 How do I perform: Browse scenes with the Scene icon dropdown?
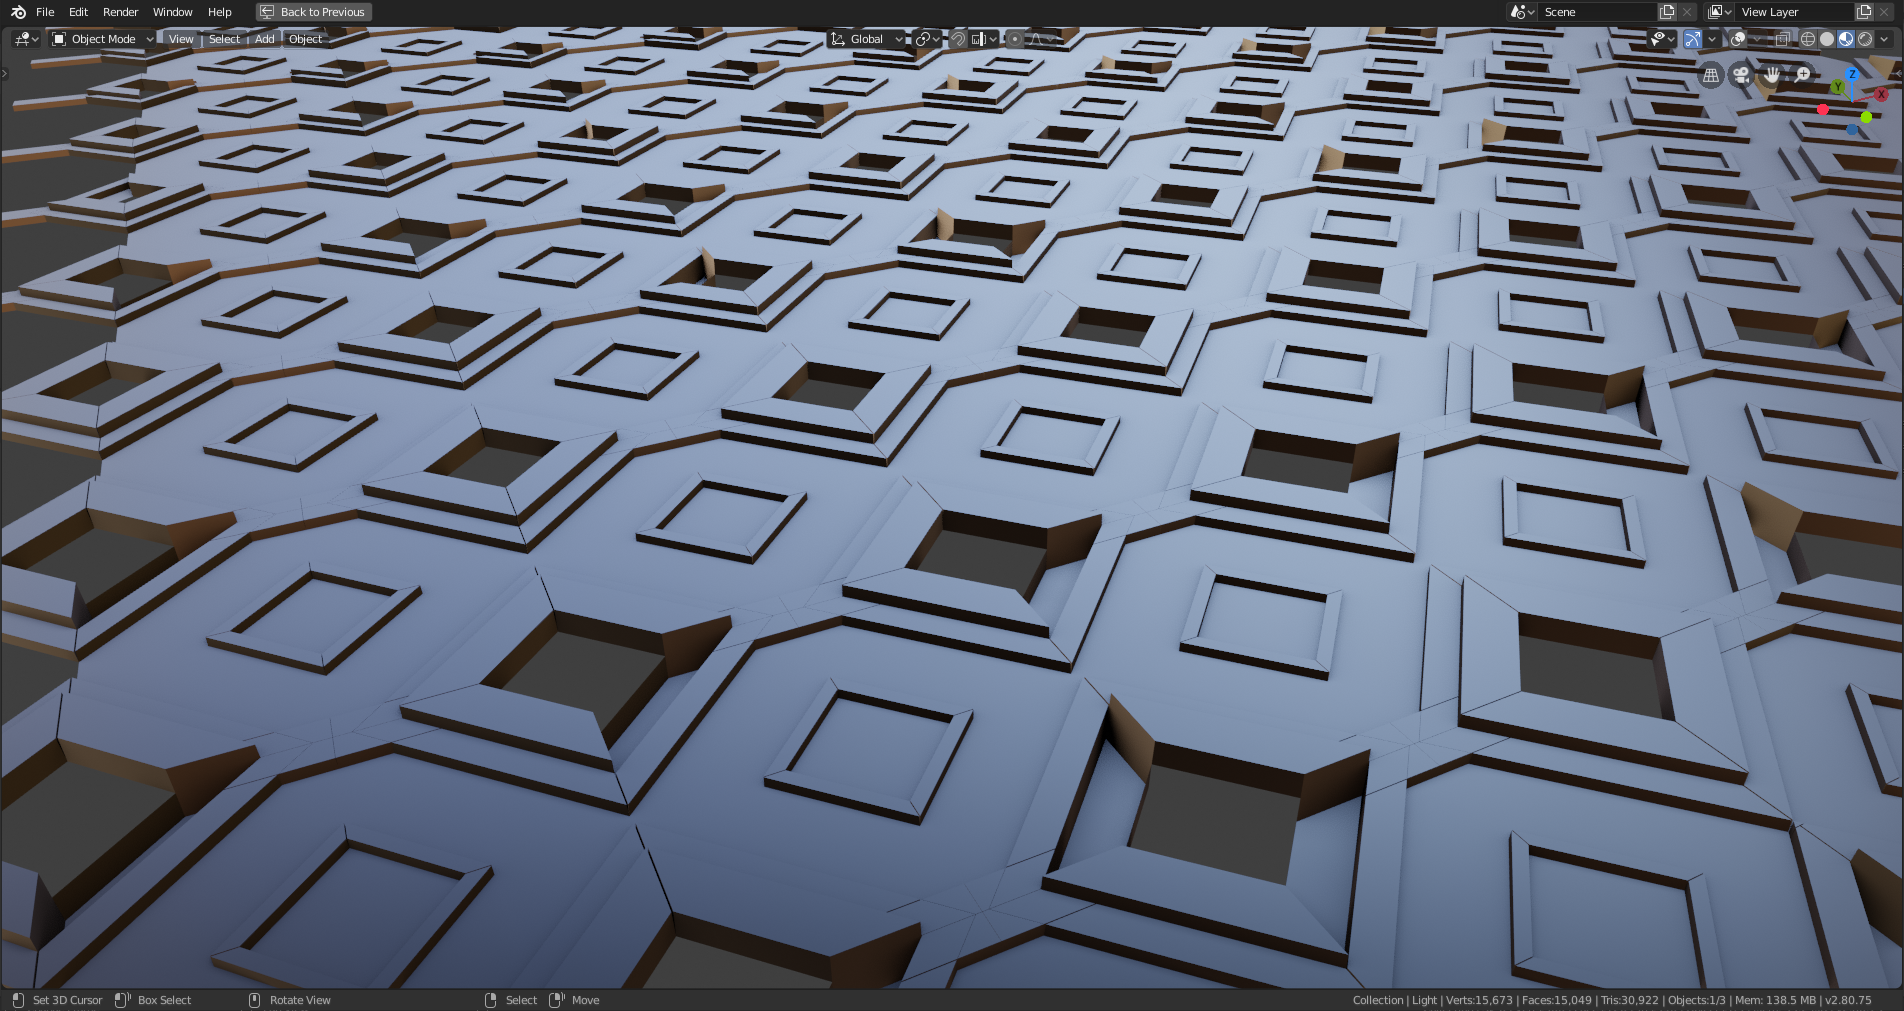click(x=1522, y=12)
